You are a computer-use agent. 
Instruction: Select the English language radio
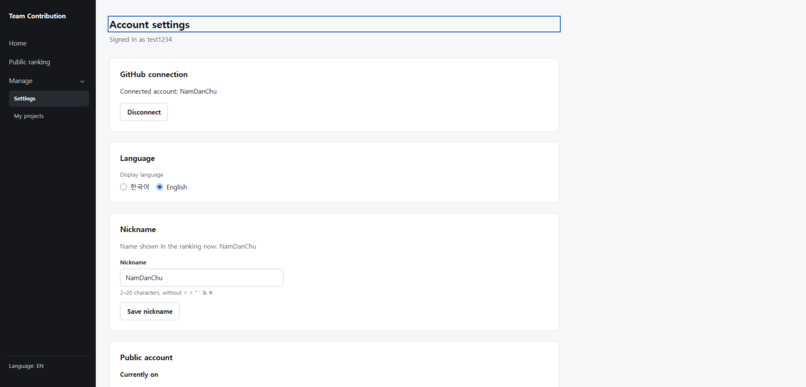click(x=159, y=187)
